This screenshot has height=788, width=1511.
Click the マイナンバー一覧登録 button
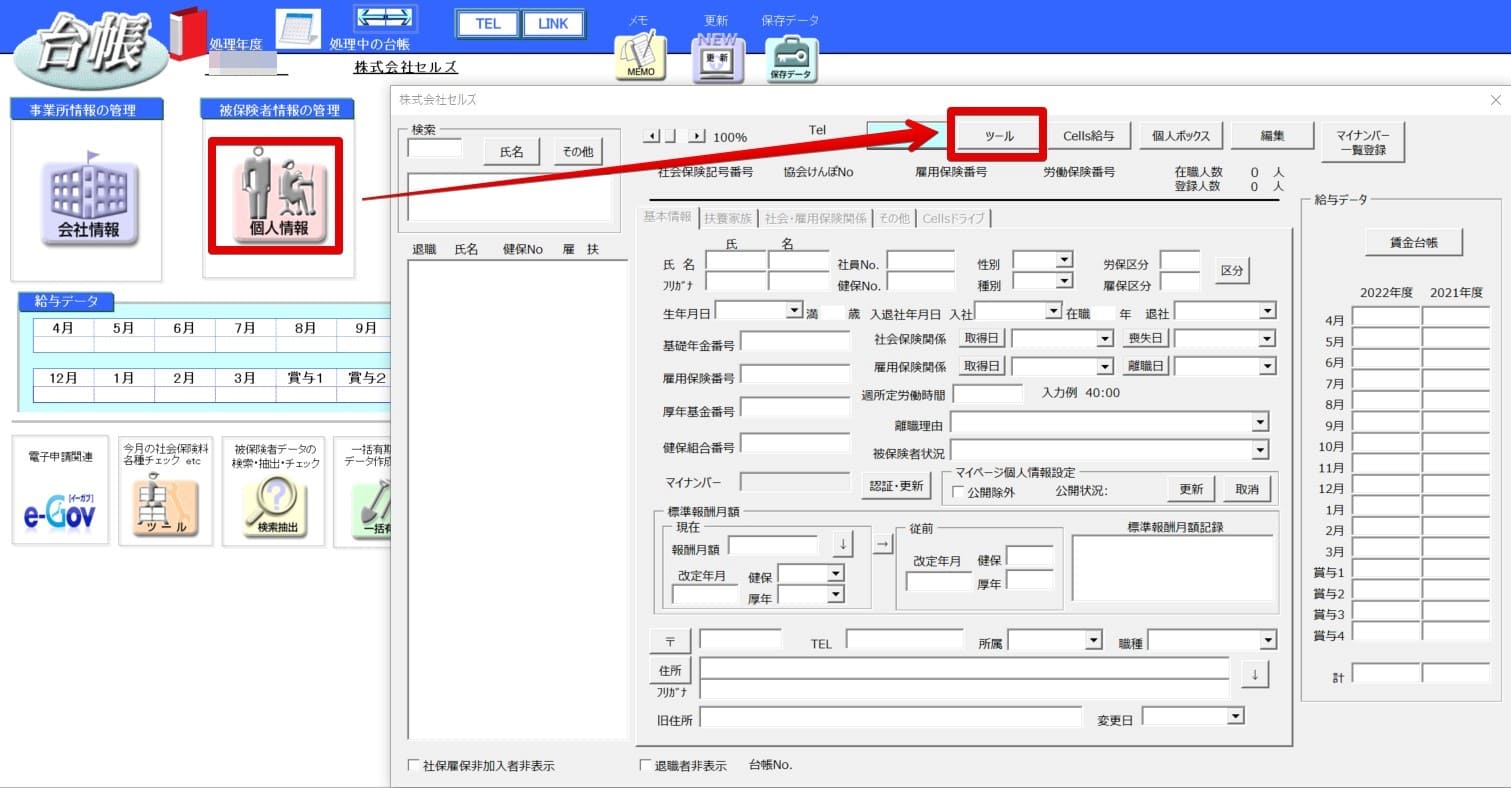pos(1363,142)
